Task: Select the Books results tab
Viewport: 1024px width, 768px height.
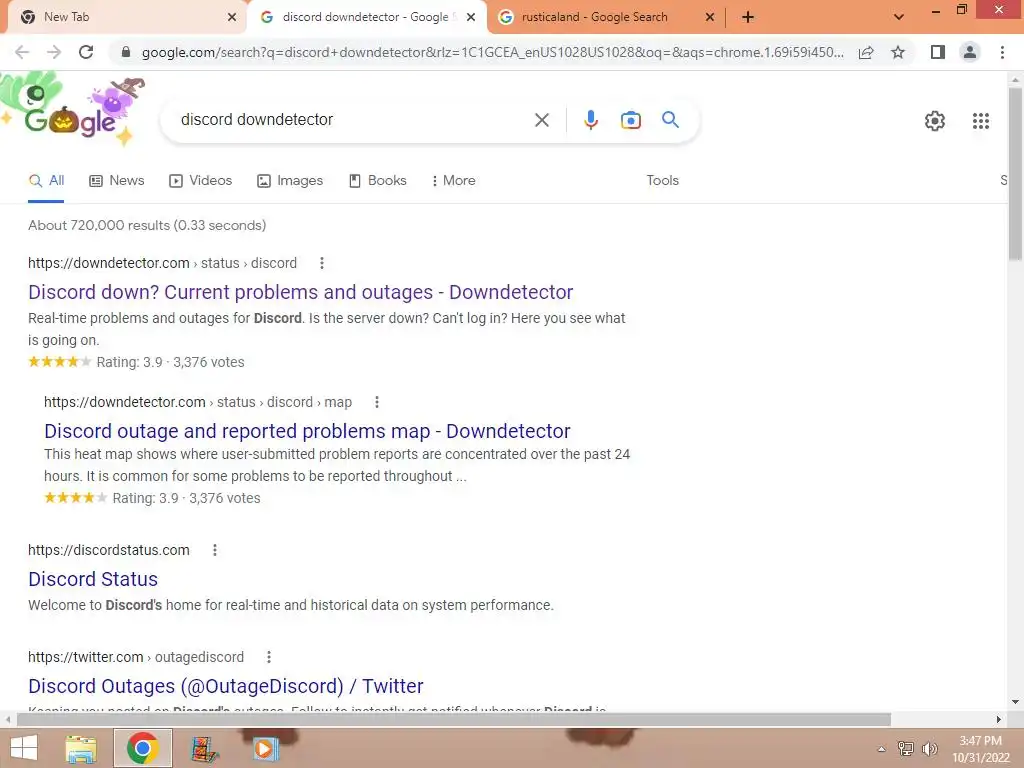Action: pos(377,181)
